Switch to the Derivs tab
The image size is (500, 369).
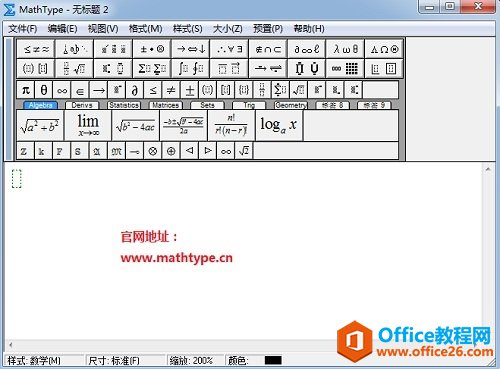82,105
